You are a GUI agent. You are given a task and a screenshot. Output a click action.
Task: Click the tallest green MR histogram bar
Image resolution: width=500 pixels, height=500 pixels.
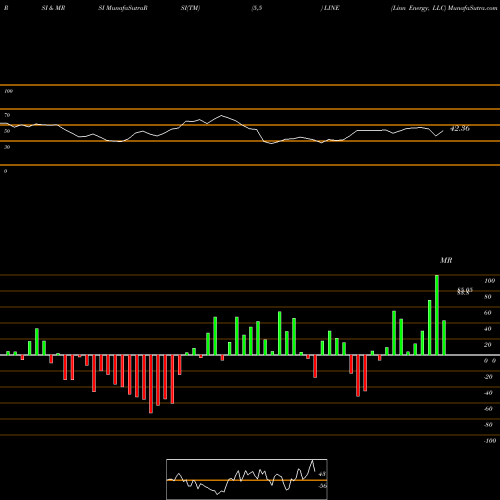tap(437, 315)
